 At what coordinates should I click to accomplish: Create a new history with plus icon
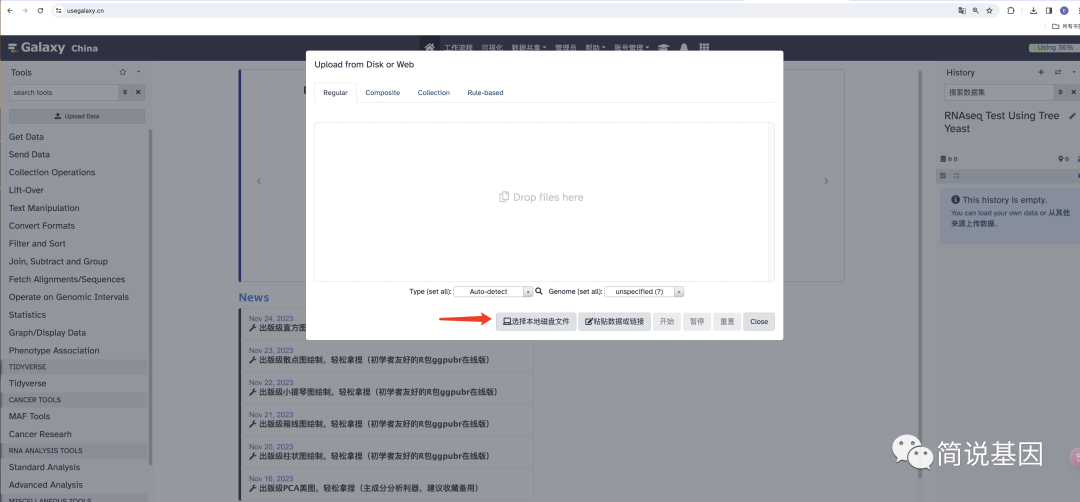coord(1041,72)
